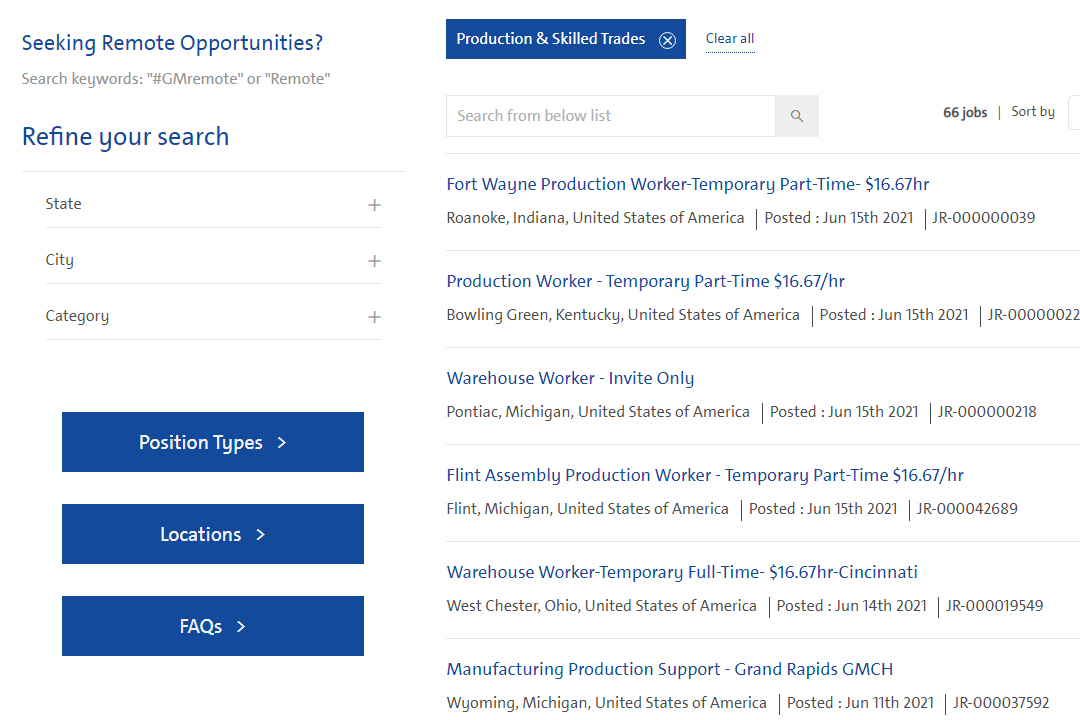This screenshot has height=720, width=1080.
Task: Open the Position Types button
Action: [213, 442]
